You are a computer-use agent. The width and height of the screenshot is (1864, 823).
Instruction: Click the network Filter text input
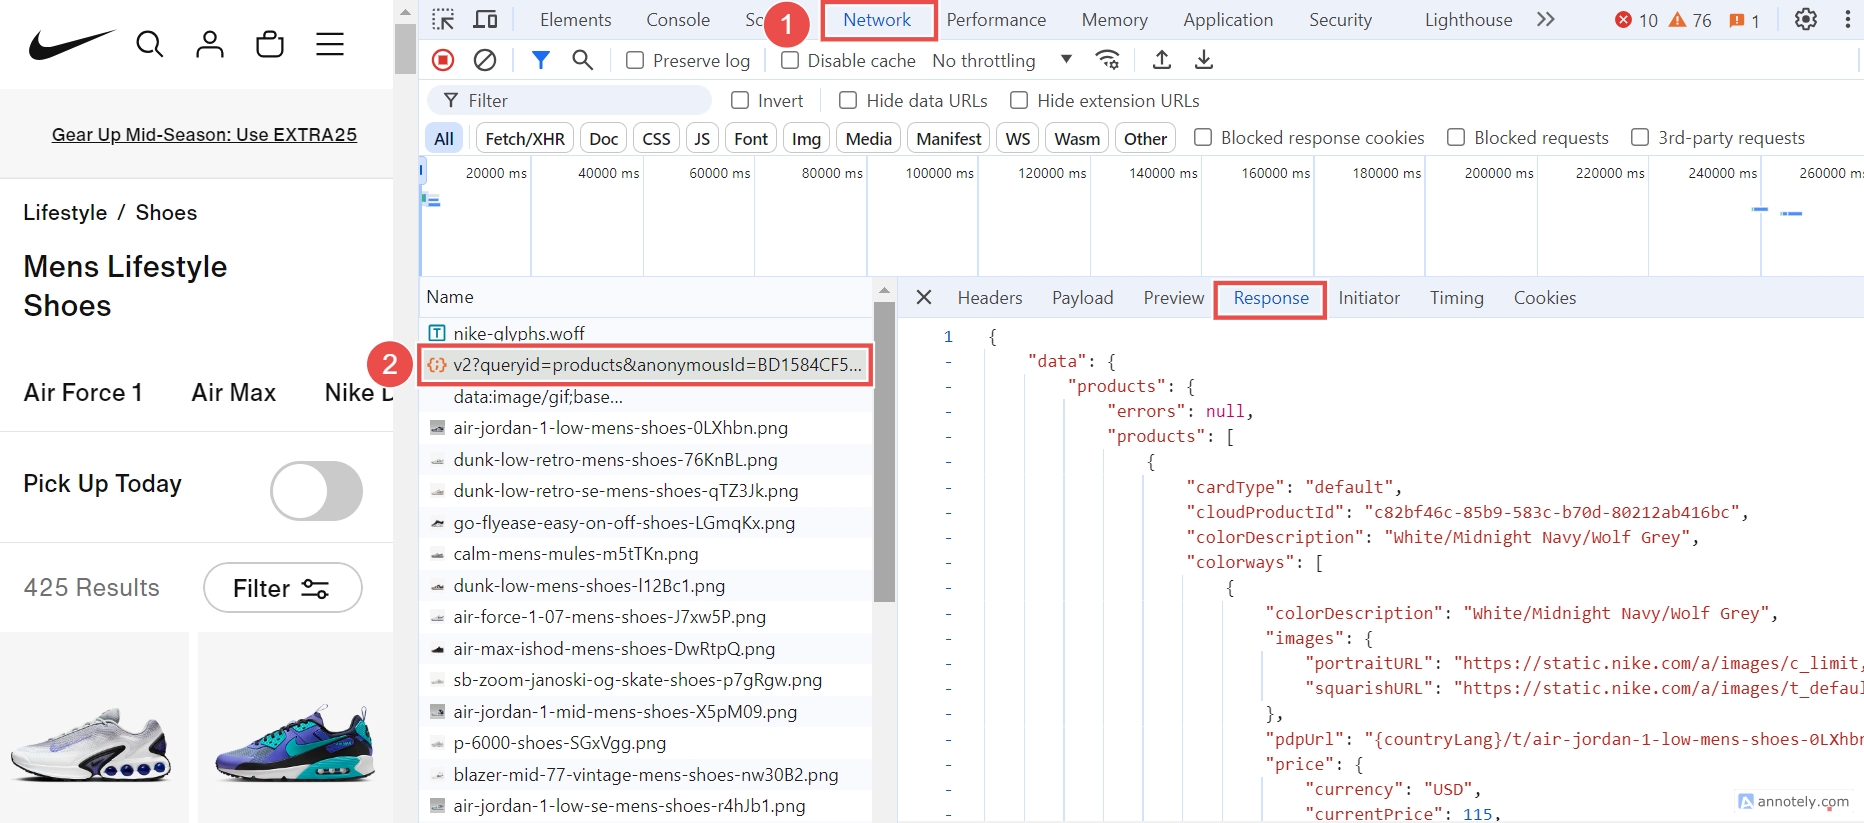coord(570,100)
